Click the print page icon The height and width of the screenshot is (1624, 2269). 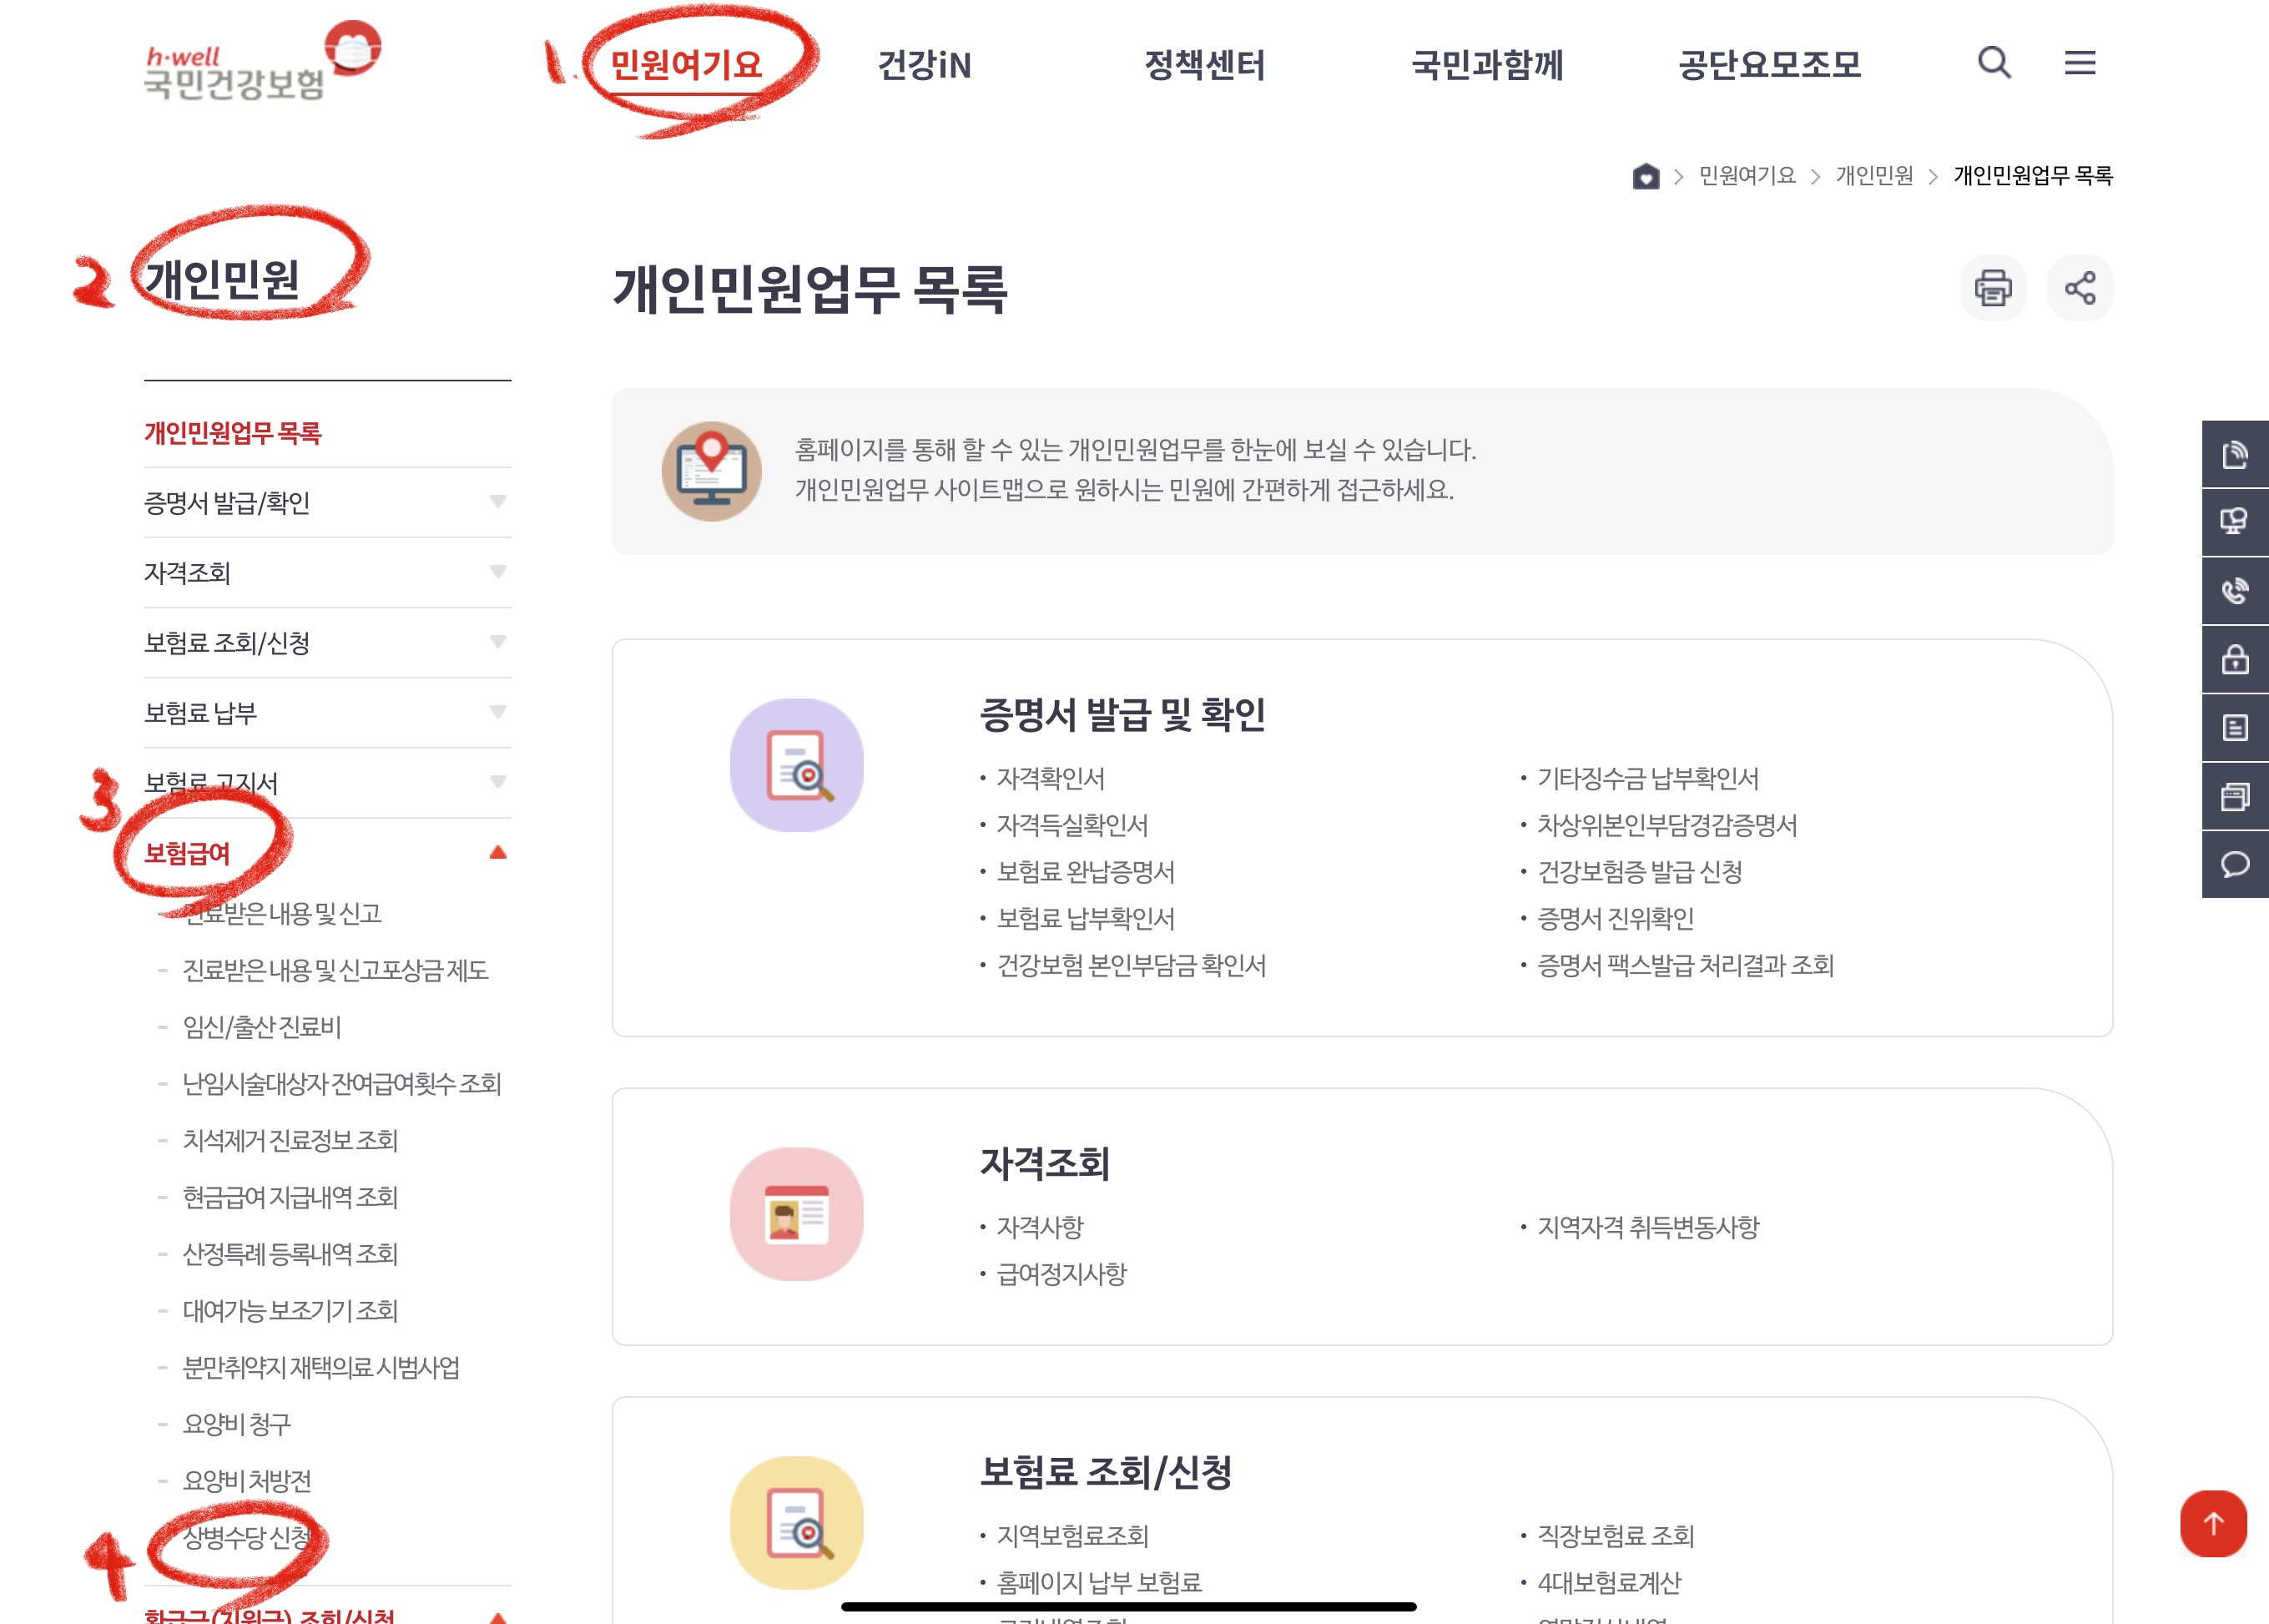[x=1992, y=288]
